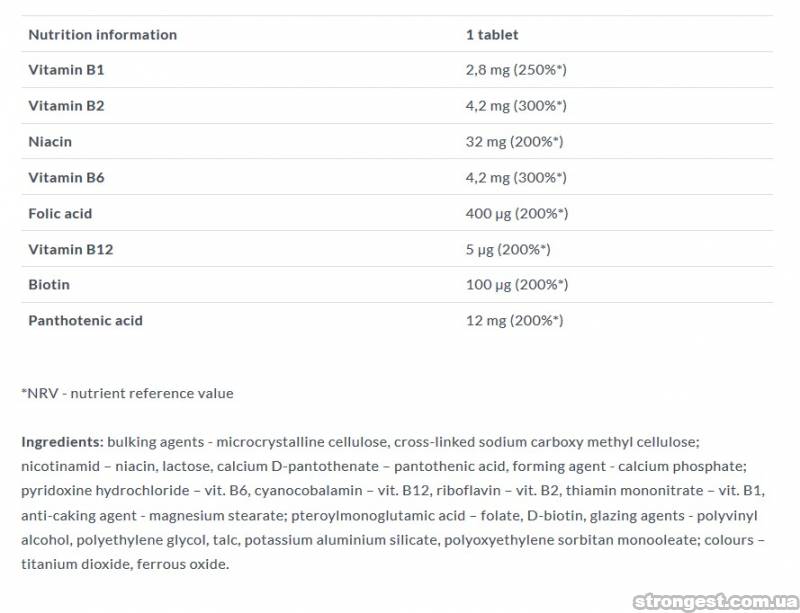Select the Vitamin B1 row label
800x613 pixels.
[x=66, y=70]
